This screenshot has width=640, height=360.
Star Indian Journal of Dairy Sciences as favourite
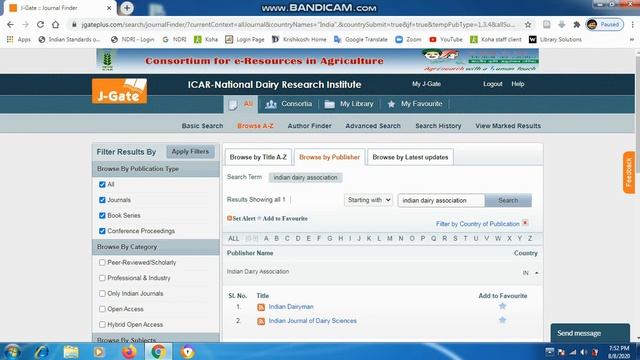(x=502, y=320)
